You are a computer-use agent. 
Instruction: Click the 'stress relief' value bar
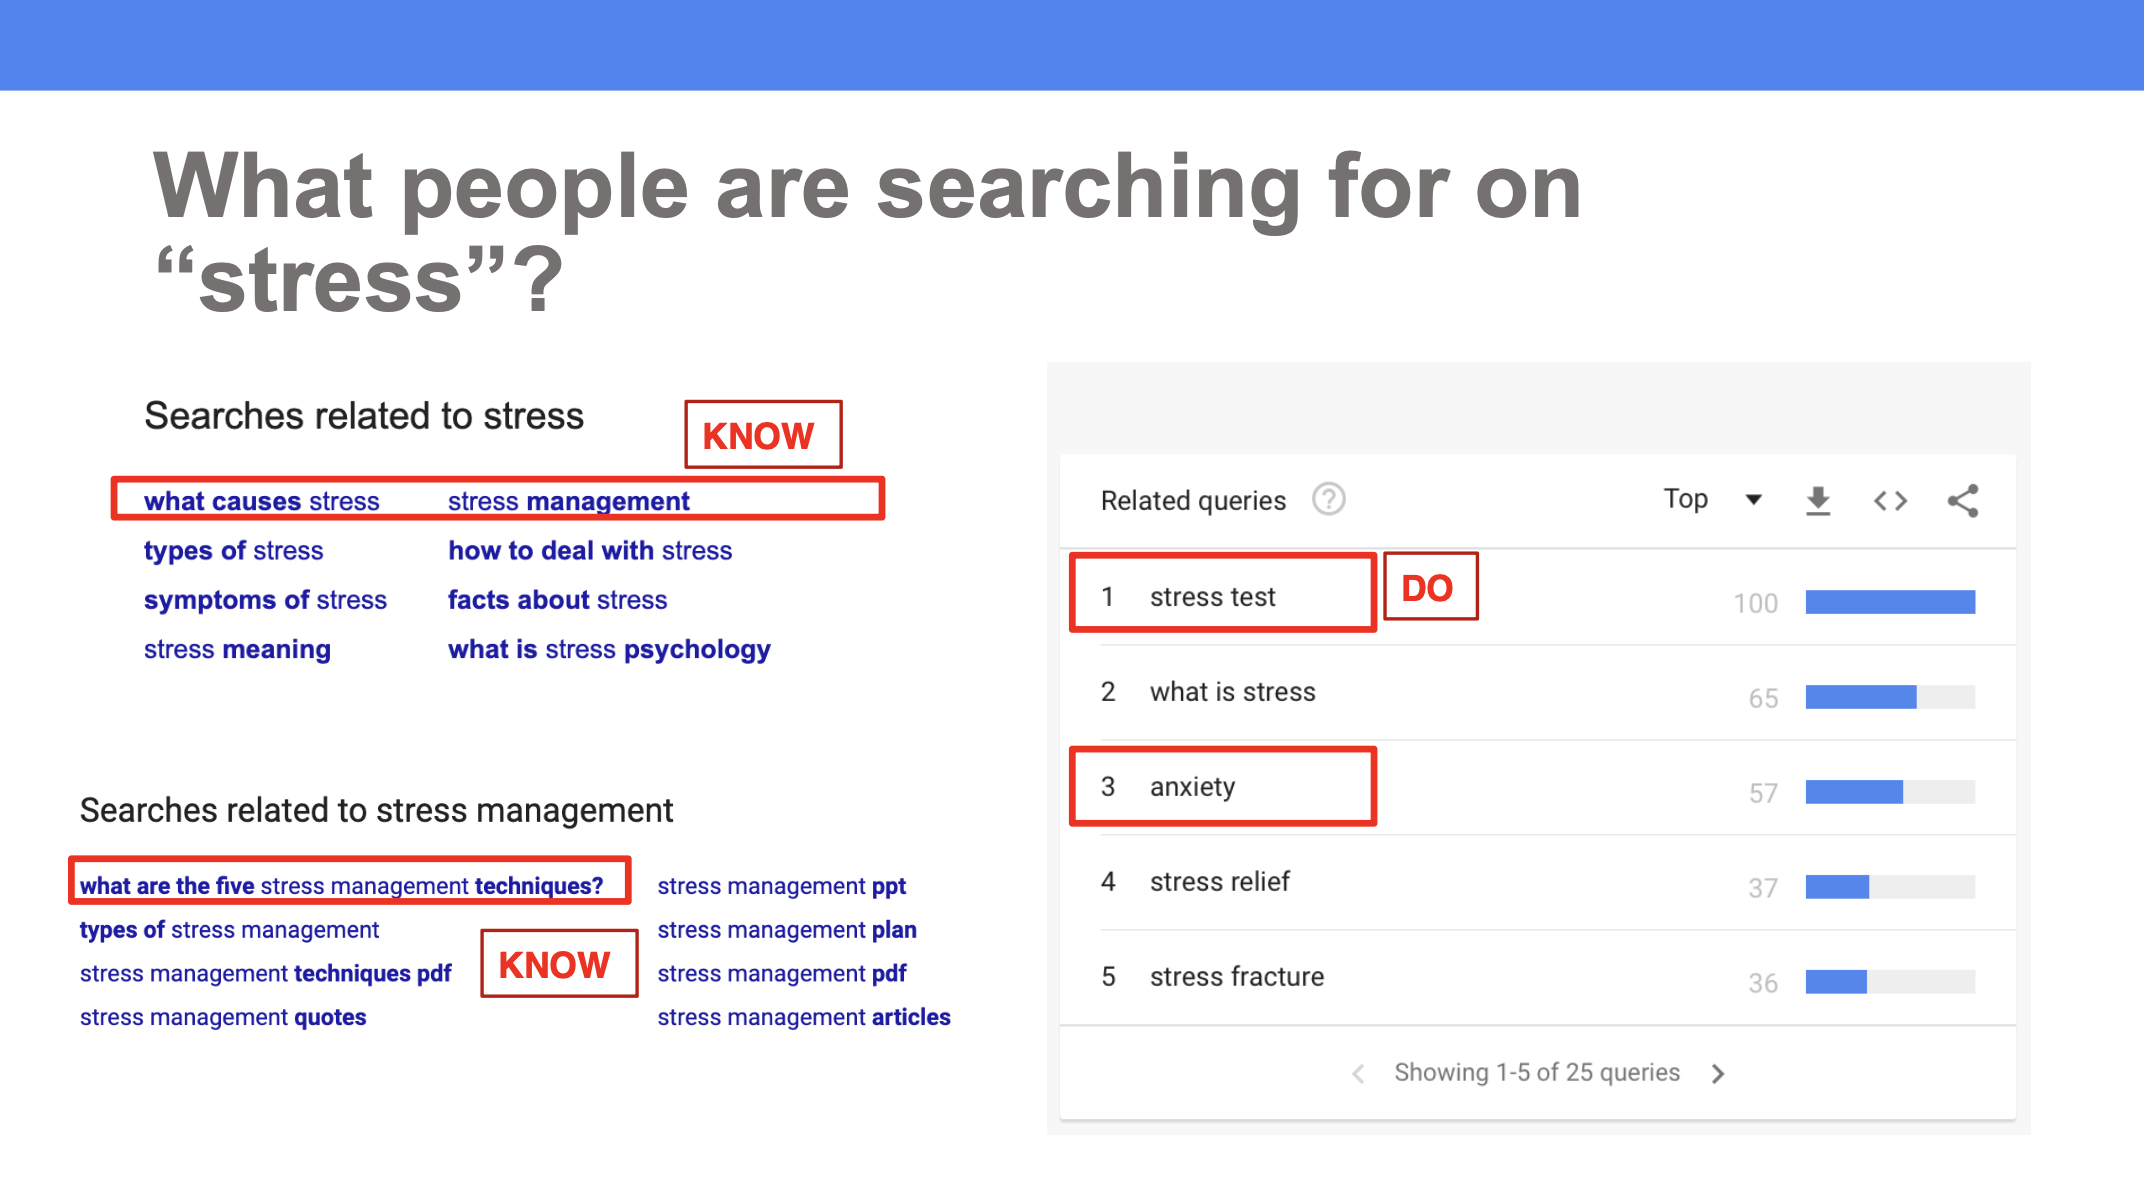tap(1889, 887)
